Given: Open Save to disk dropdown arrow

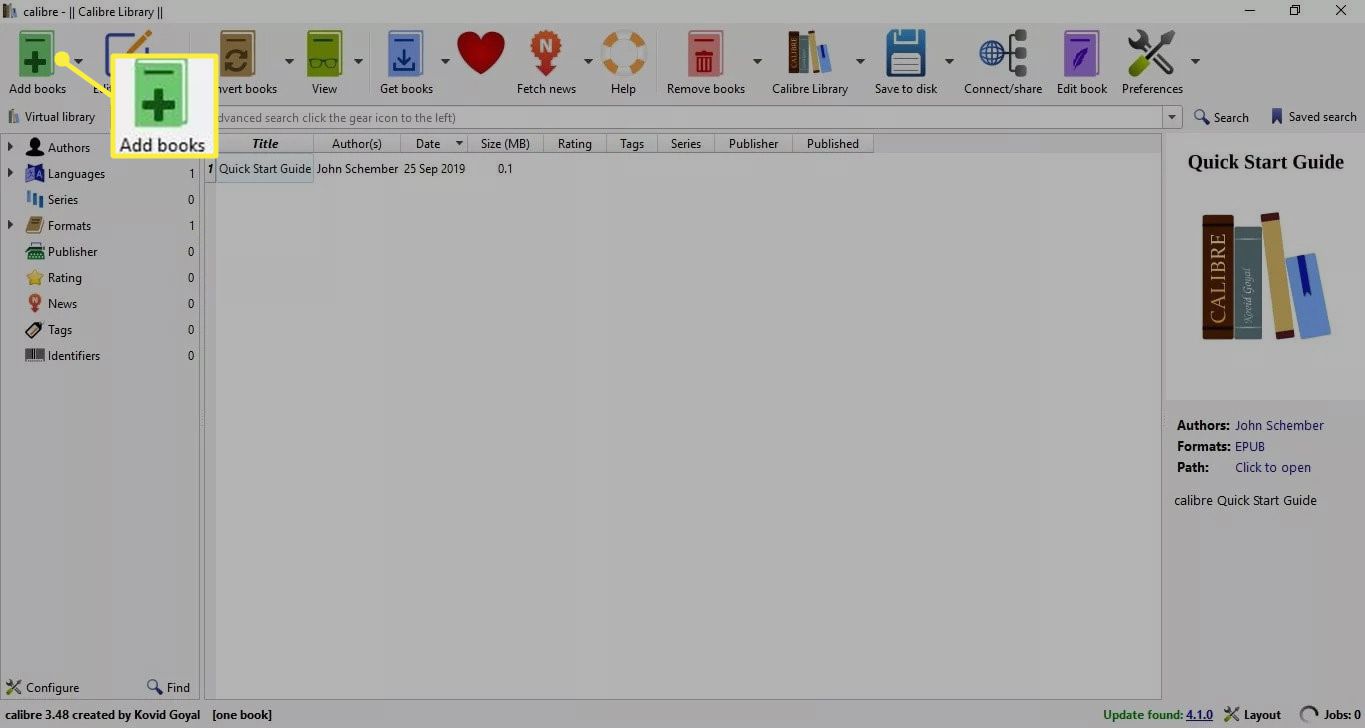Looking at the screenshot, I should pos(949,61).
